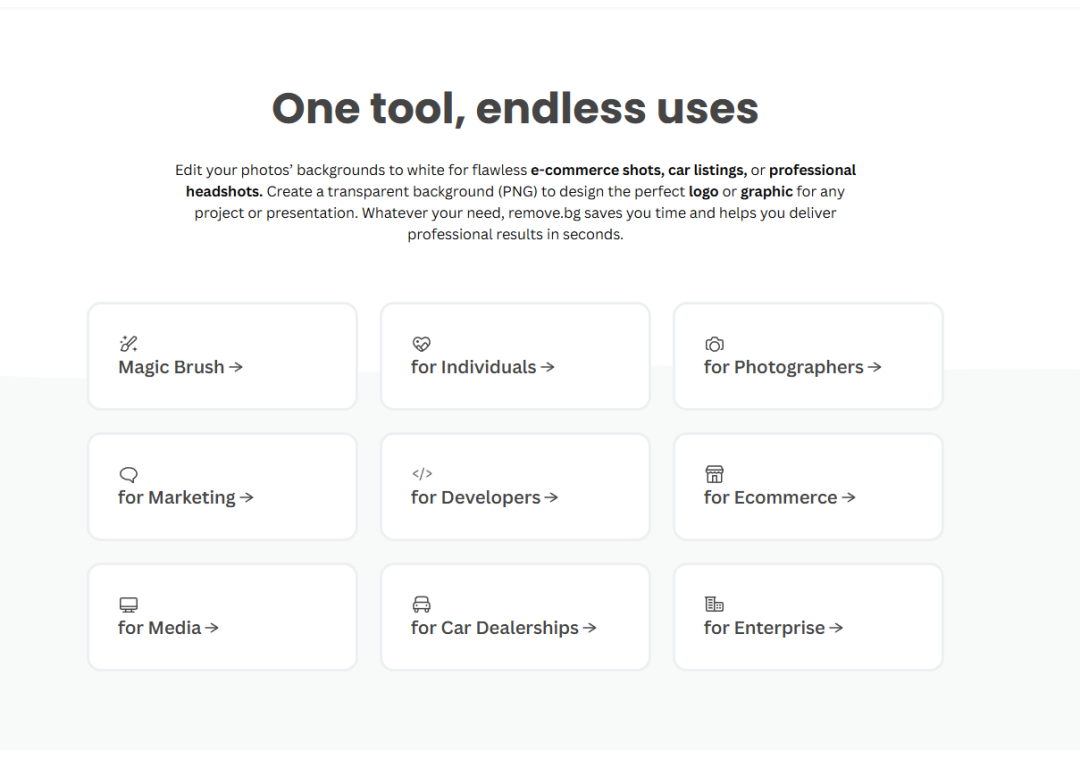This screenshot has width=1080, height=759.
Task: Visit the for Developers page
Action: [x=475, y=498]
